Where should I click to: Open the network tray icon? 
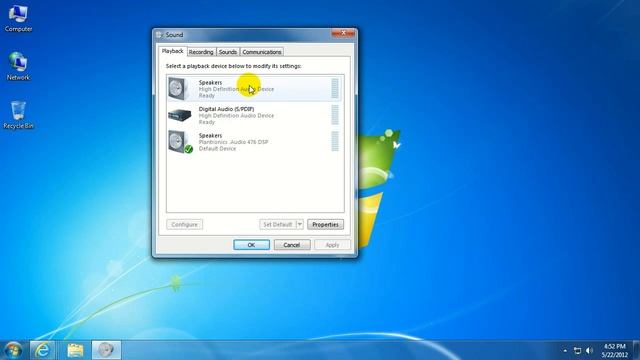click(x=577, y=351)
